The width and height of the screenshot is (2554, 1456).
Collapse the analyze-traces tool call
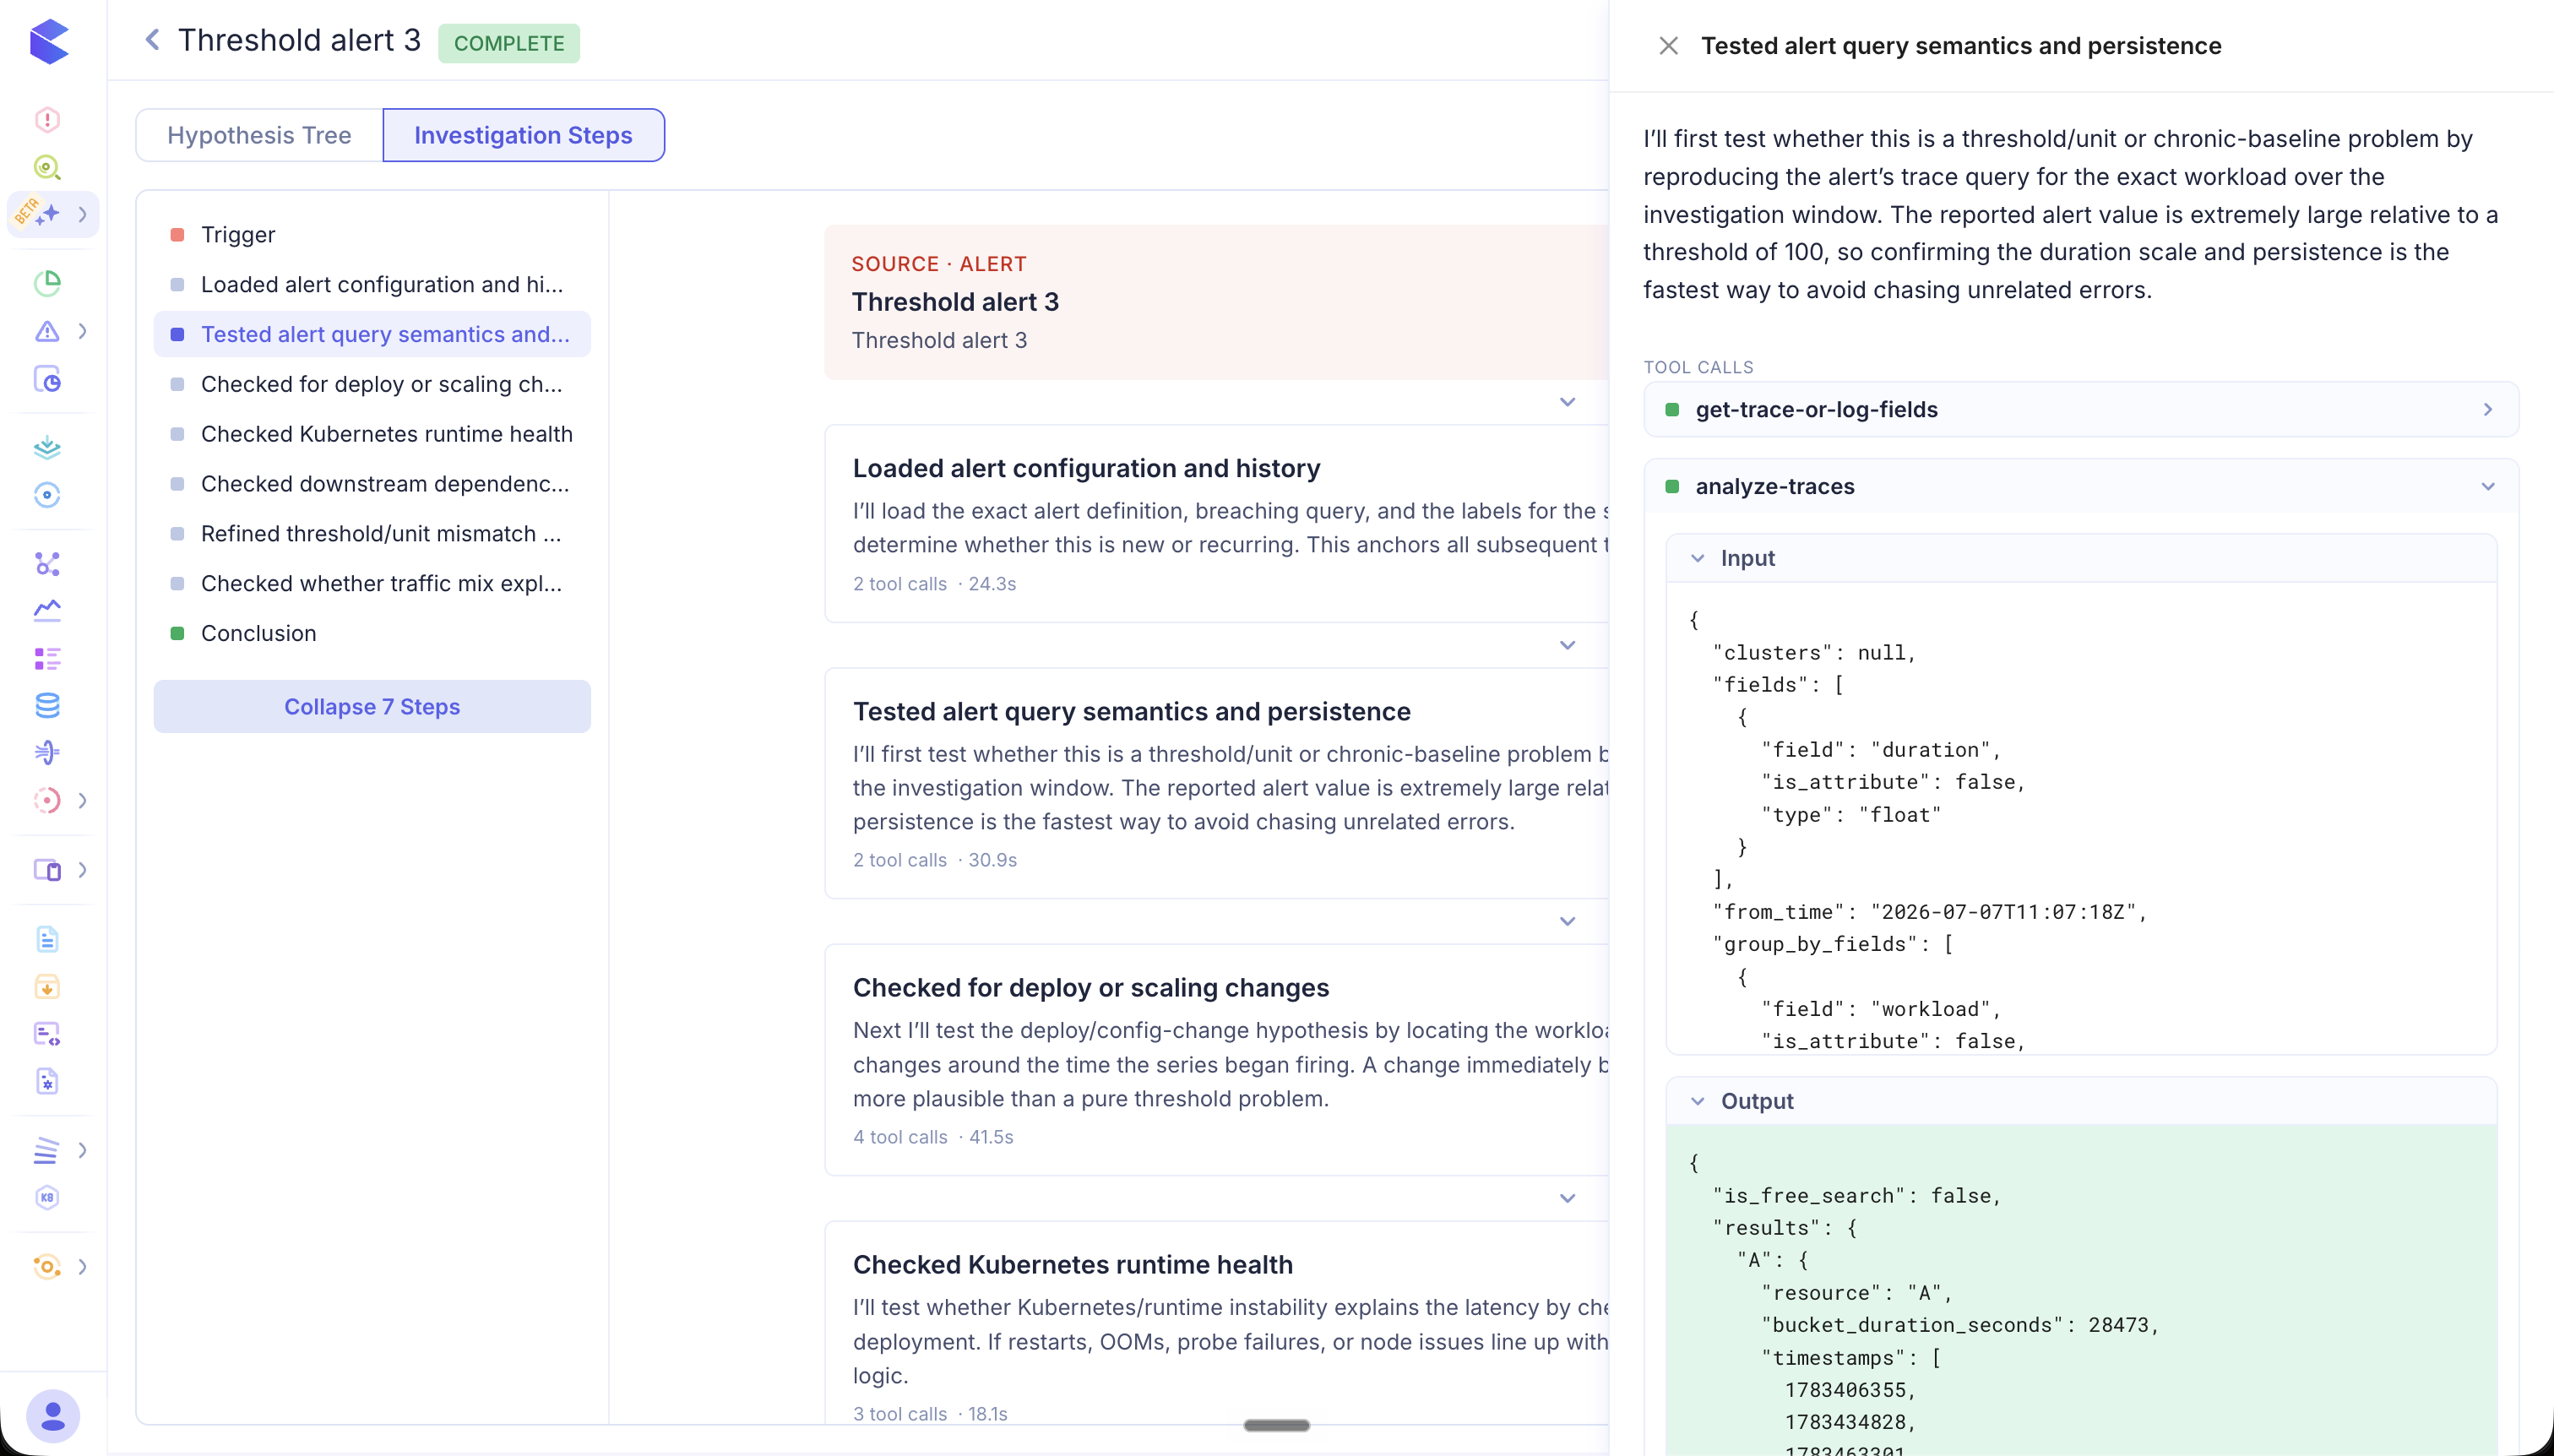pyautogui.click(x=2080, y=487)
